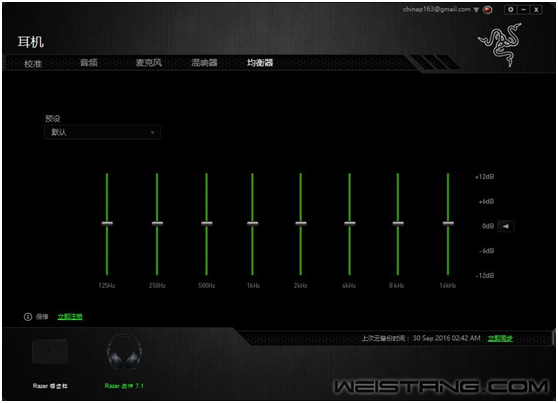
Task: Click the 立即注册 register now link
Action: pyautogui.click(x=70, y=316)
